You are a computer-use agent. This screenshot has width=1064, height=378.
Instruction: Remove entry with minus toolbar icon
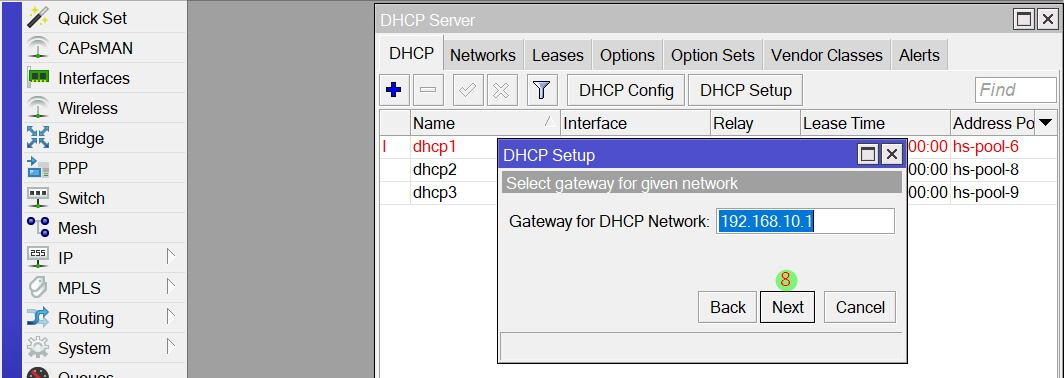[428, 90]
